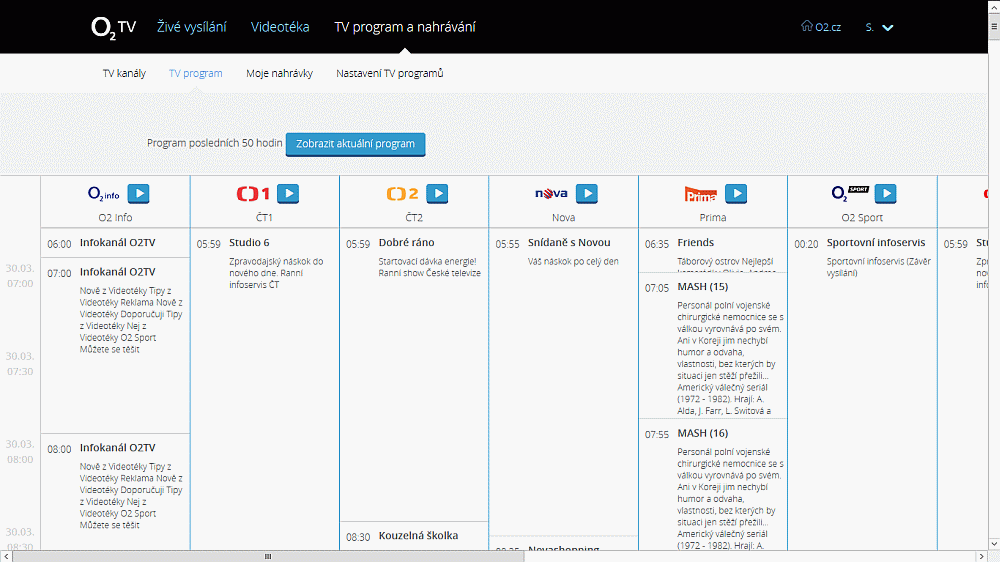
Task: Play the ČT1 channel live
Action: (x=288, y=193)
